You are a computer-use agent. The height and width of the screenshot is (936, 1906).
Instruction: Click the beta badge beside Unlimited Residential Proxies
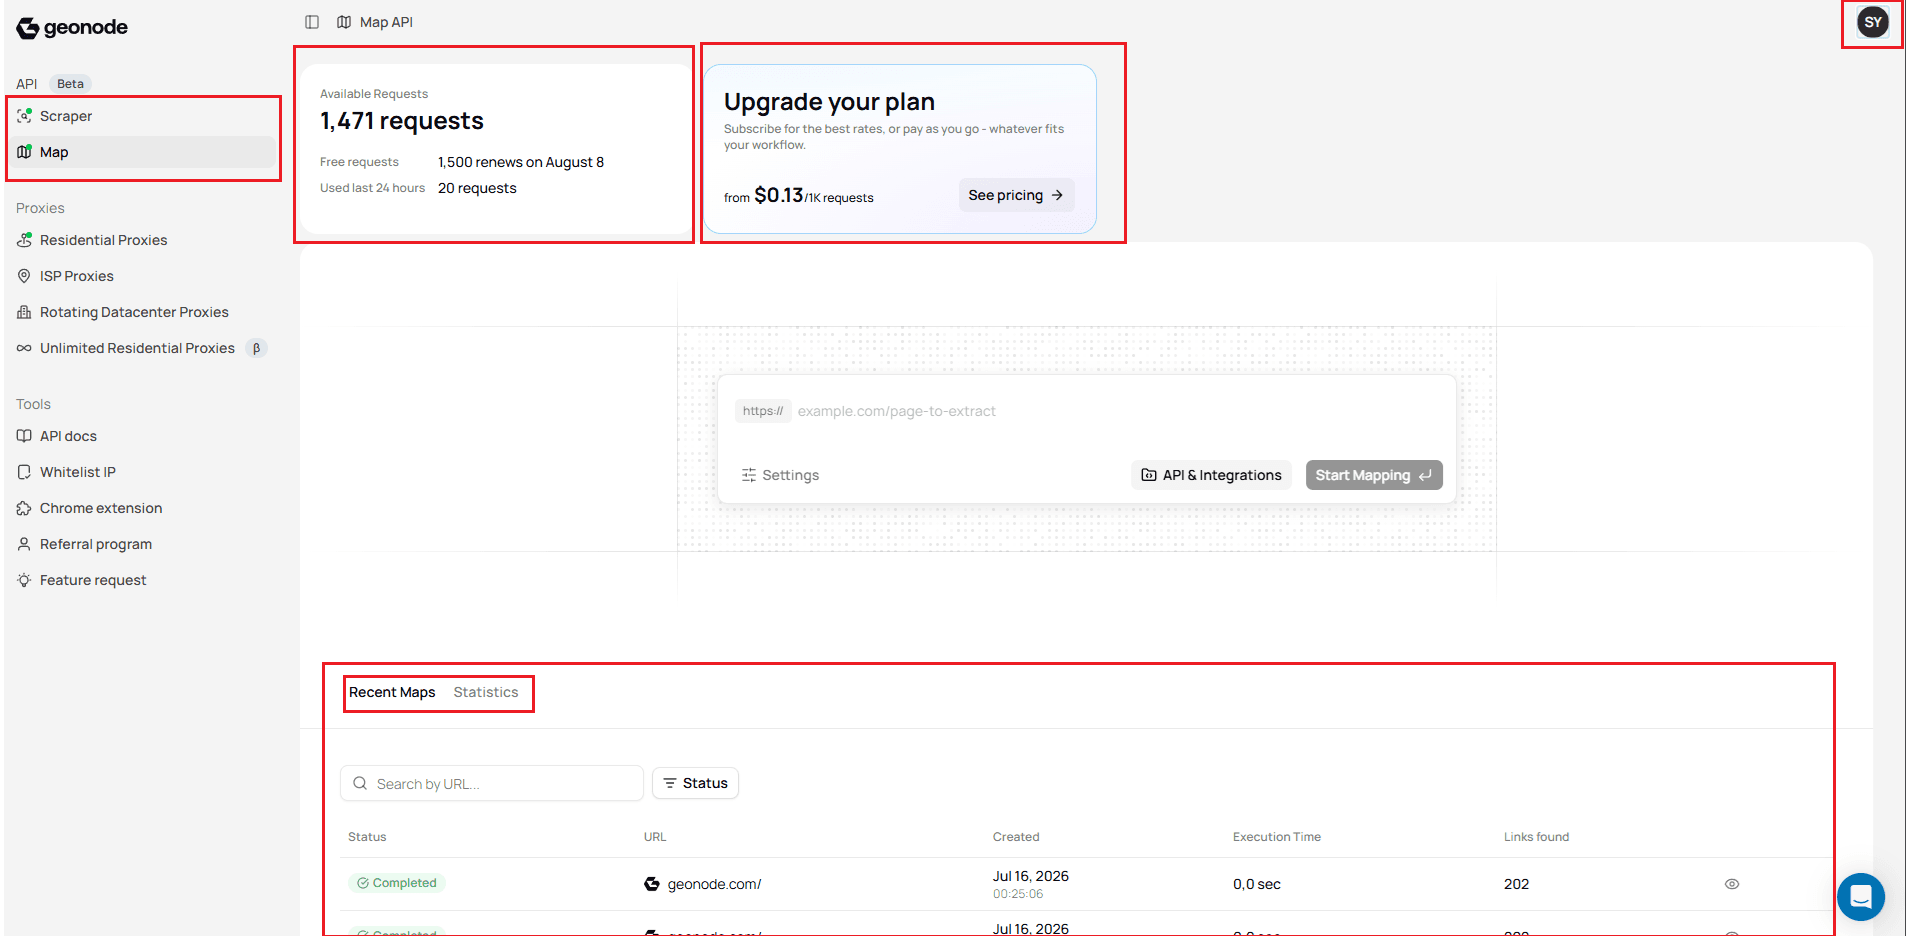click(x=256, y=348)
